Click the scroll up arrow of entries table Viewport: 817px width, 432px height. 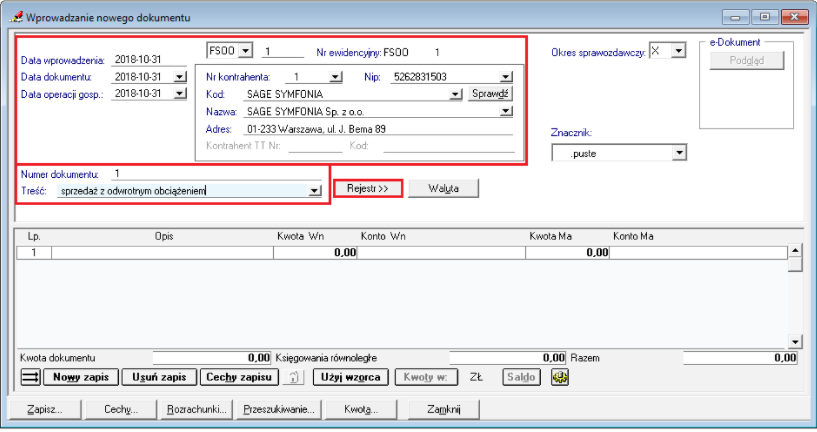(795, 251)
